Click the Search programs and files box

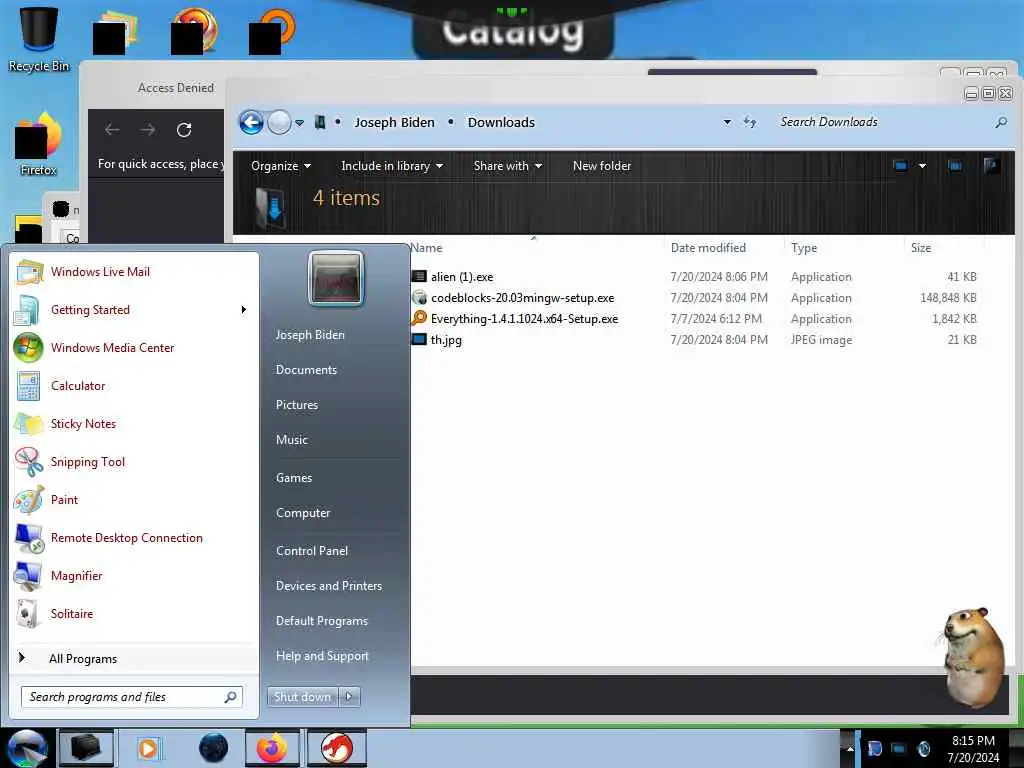[132, 697]
